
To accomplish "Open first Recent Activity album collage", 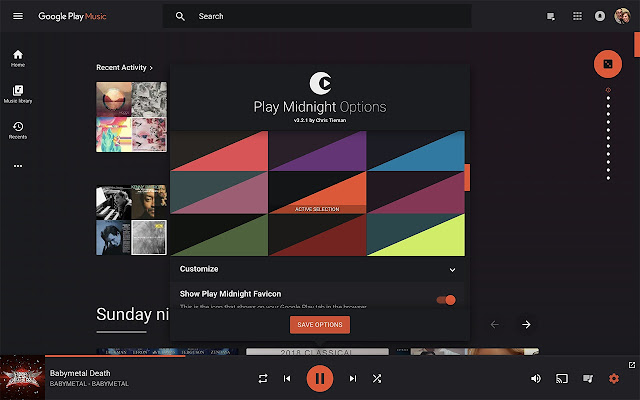I will (131, 117).
